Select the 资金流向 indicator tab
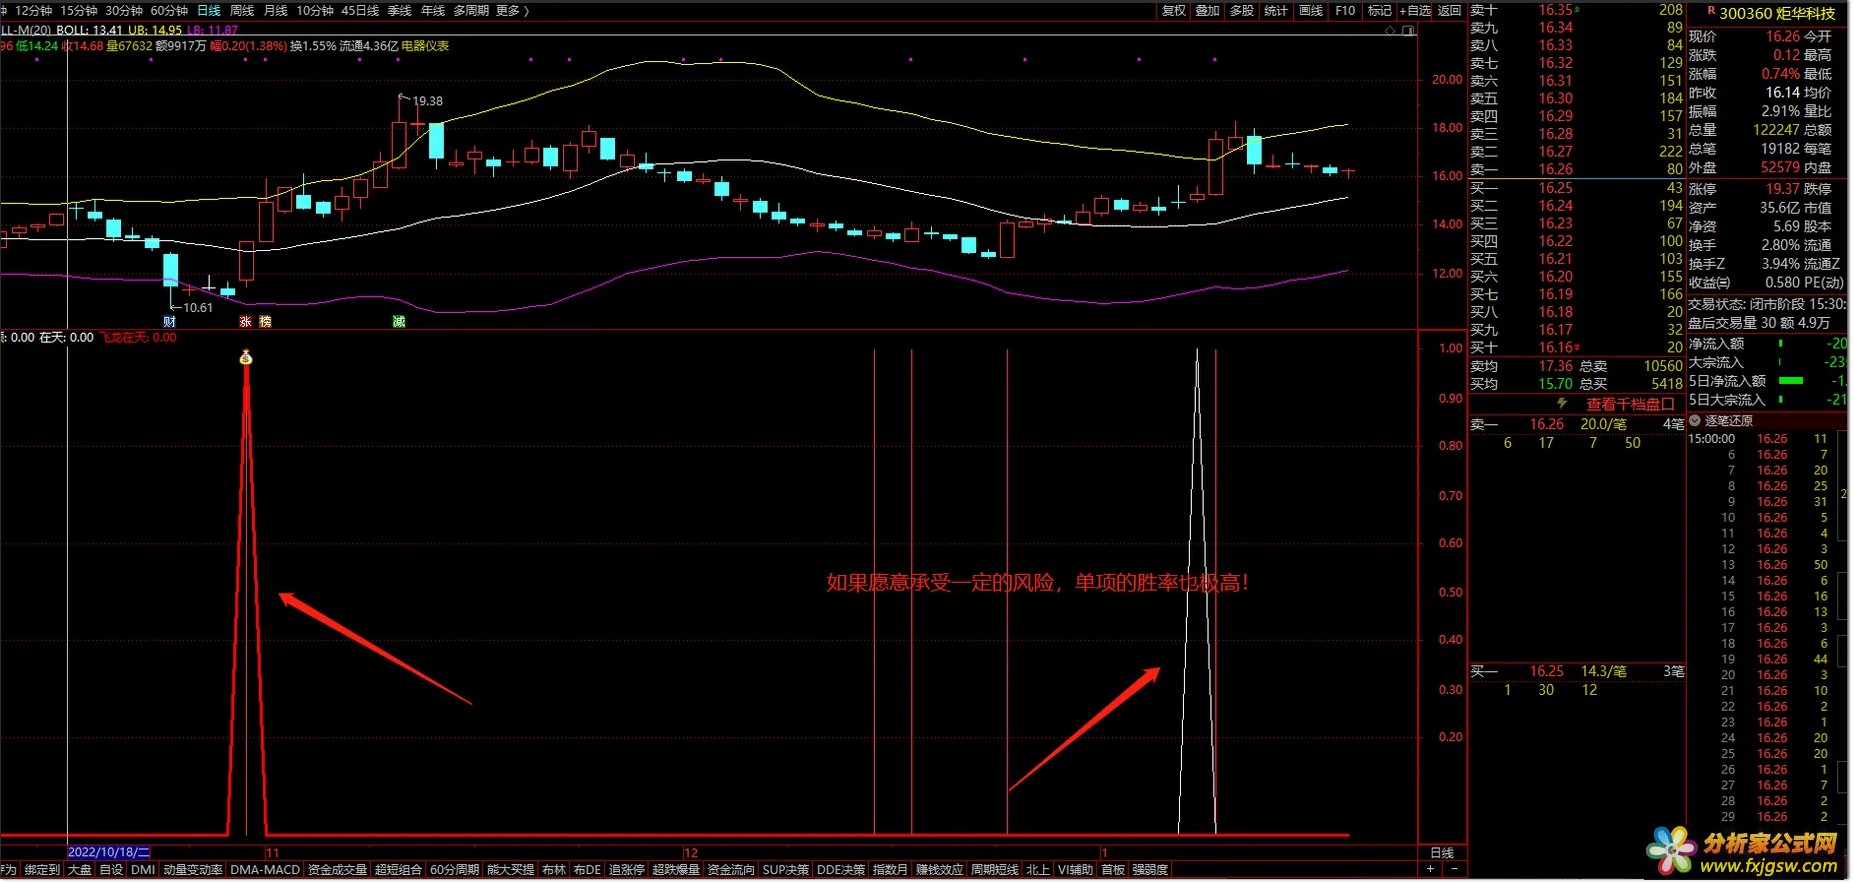The width and height of the screenshot is (1854, 883). pos(731,870)
